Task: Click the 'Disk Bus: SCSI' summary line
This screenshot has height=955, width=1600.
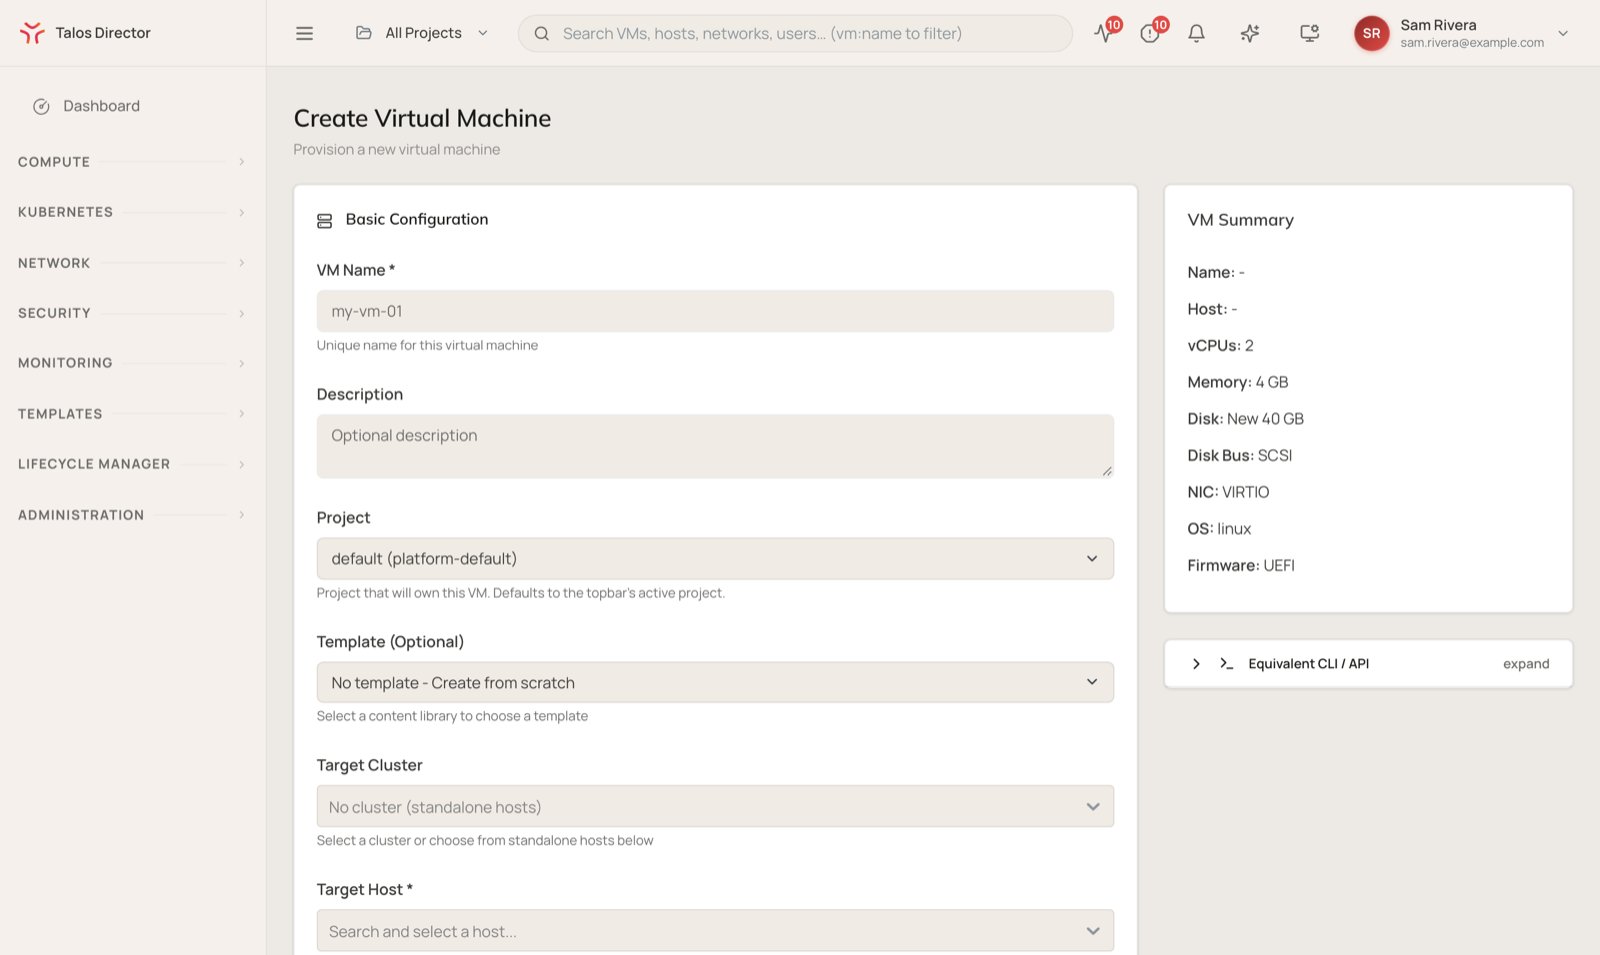Action: pos(1240,456)
